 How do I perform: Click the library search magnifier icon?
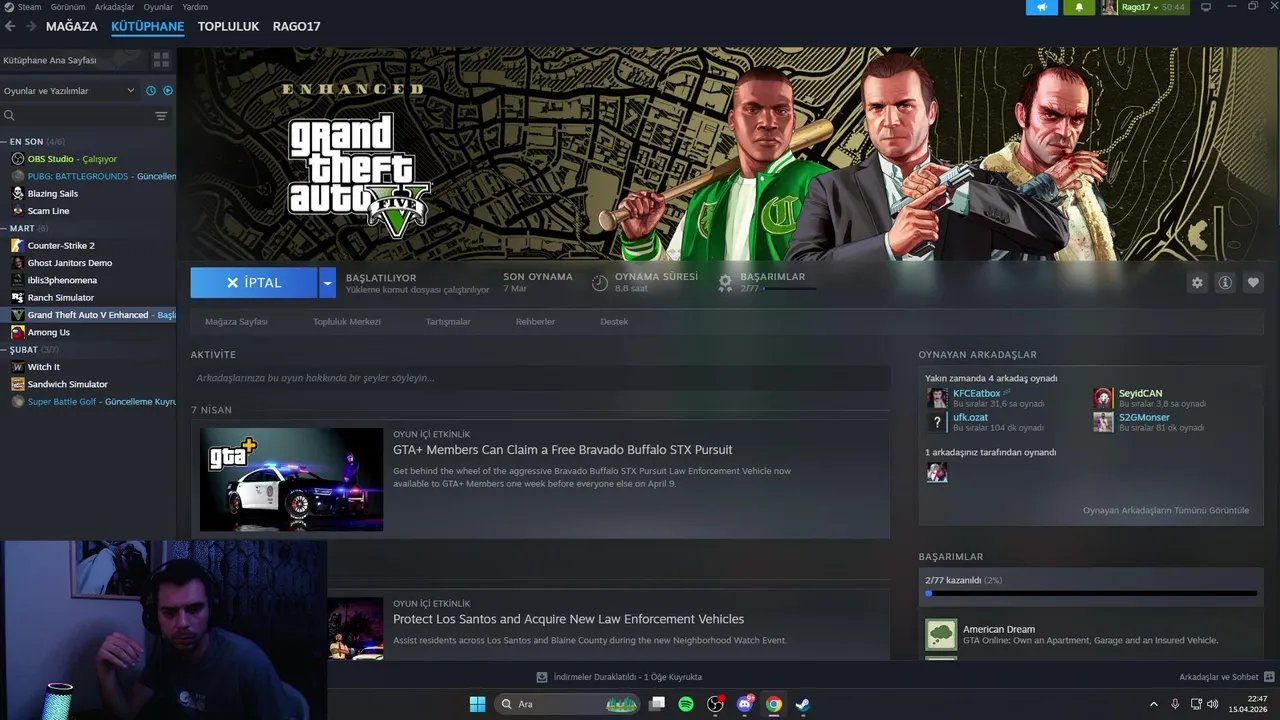[x=10, y=116]
